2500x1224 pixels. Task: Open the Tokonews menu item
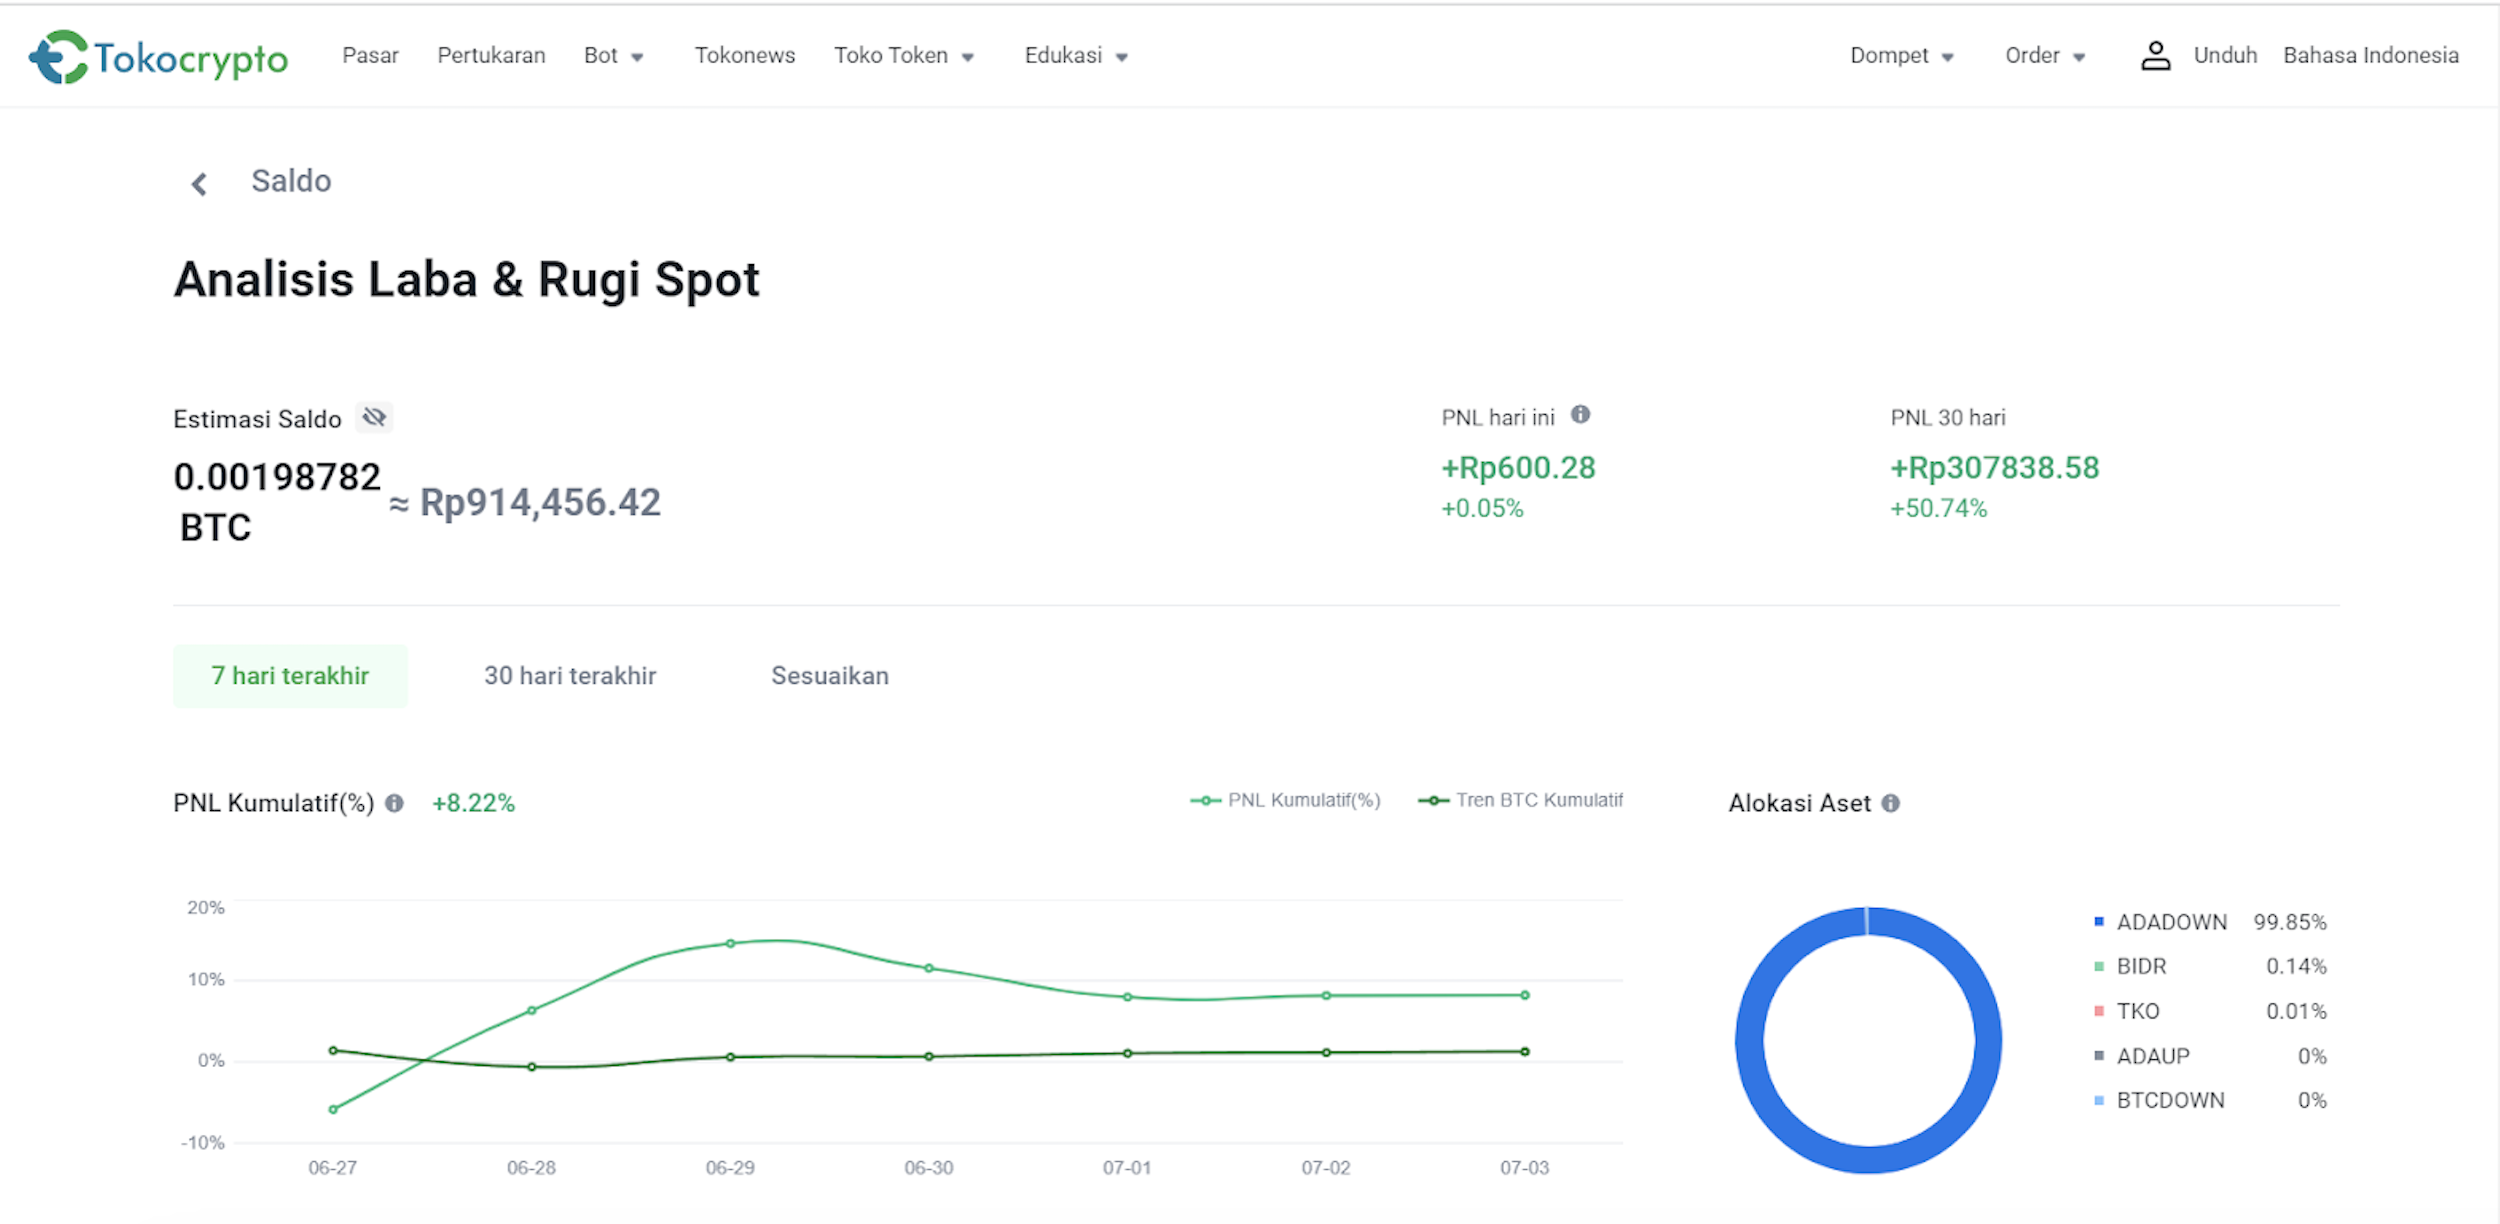point(745,56)
